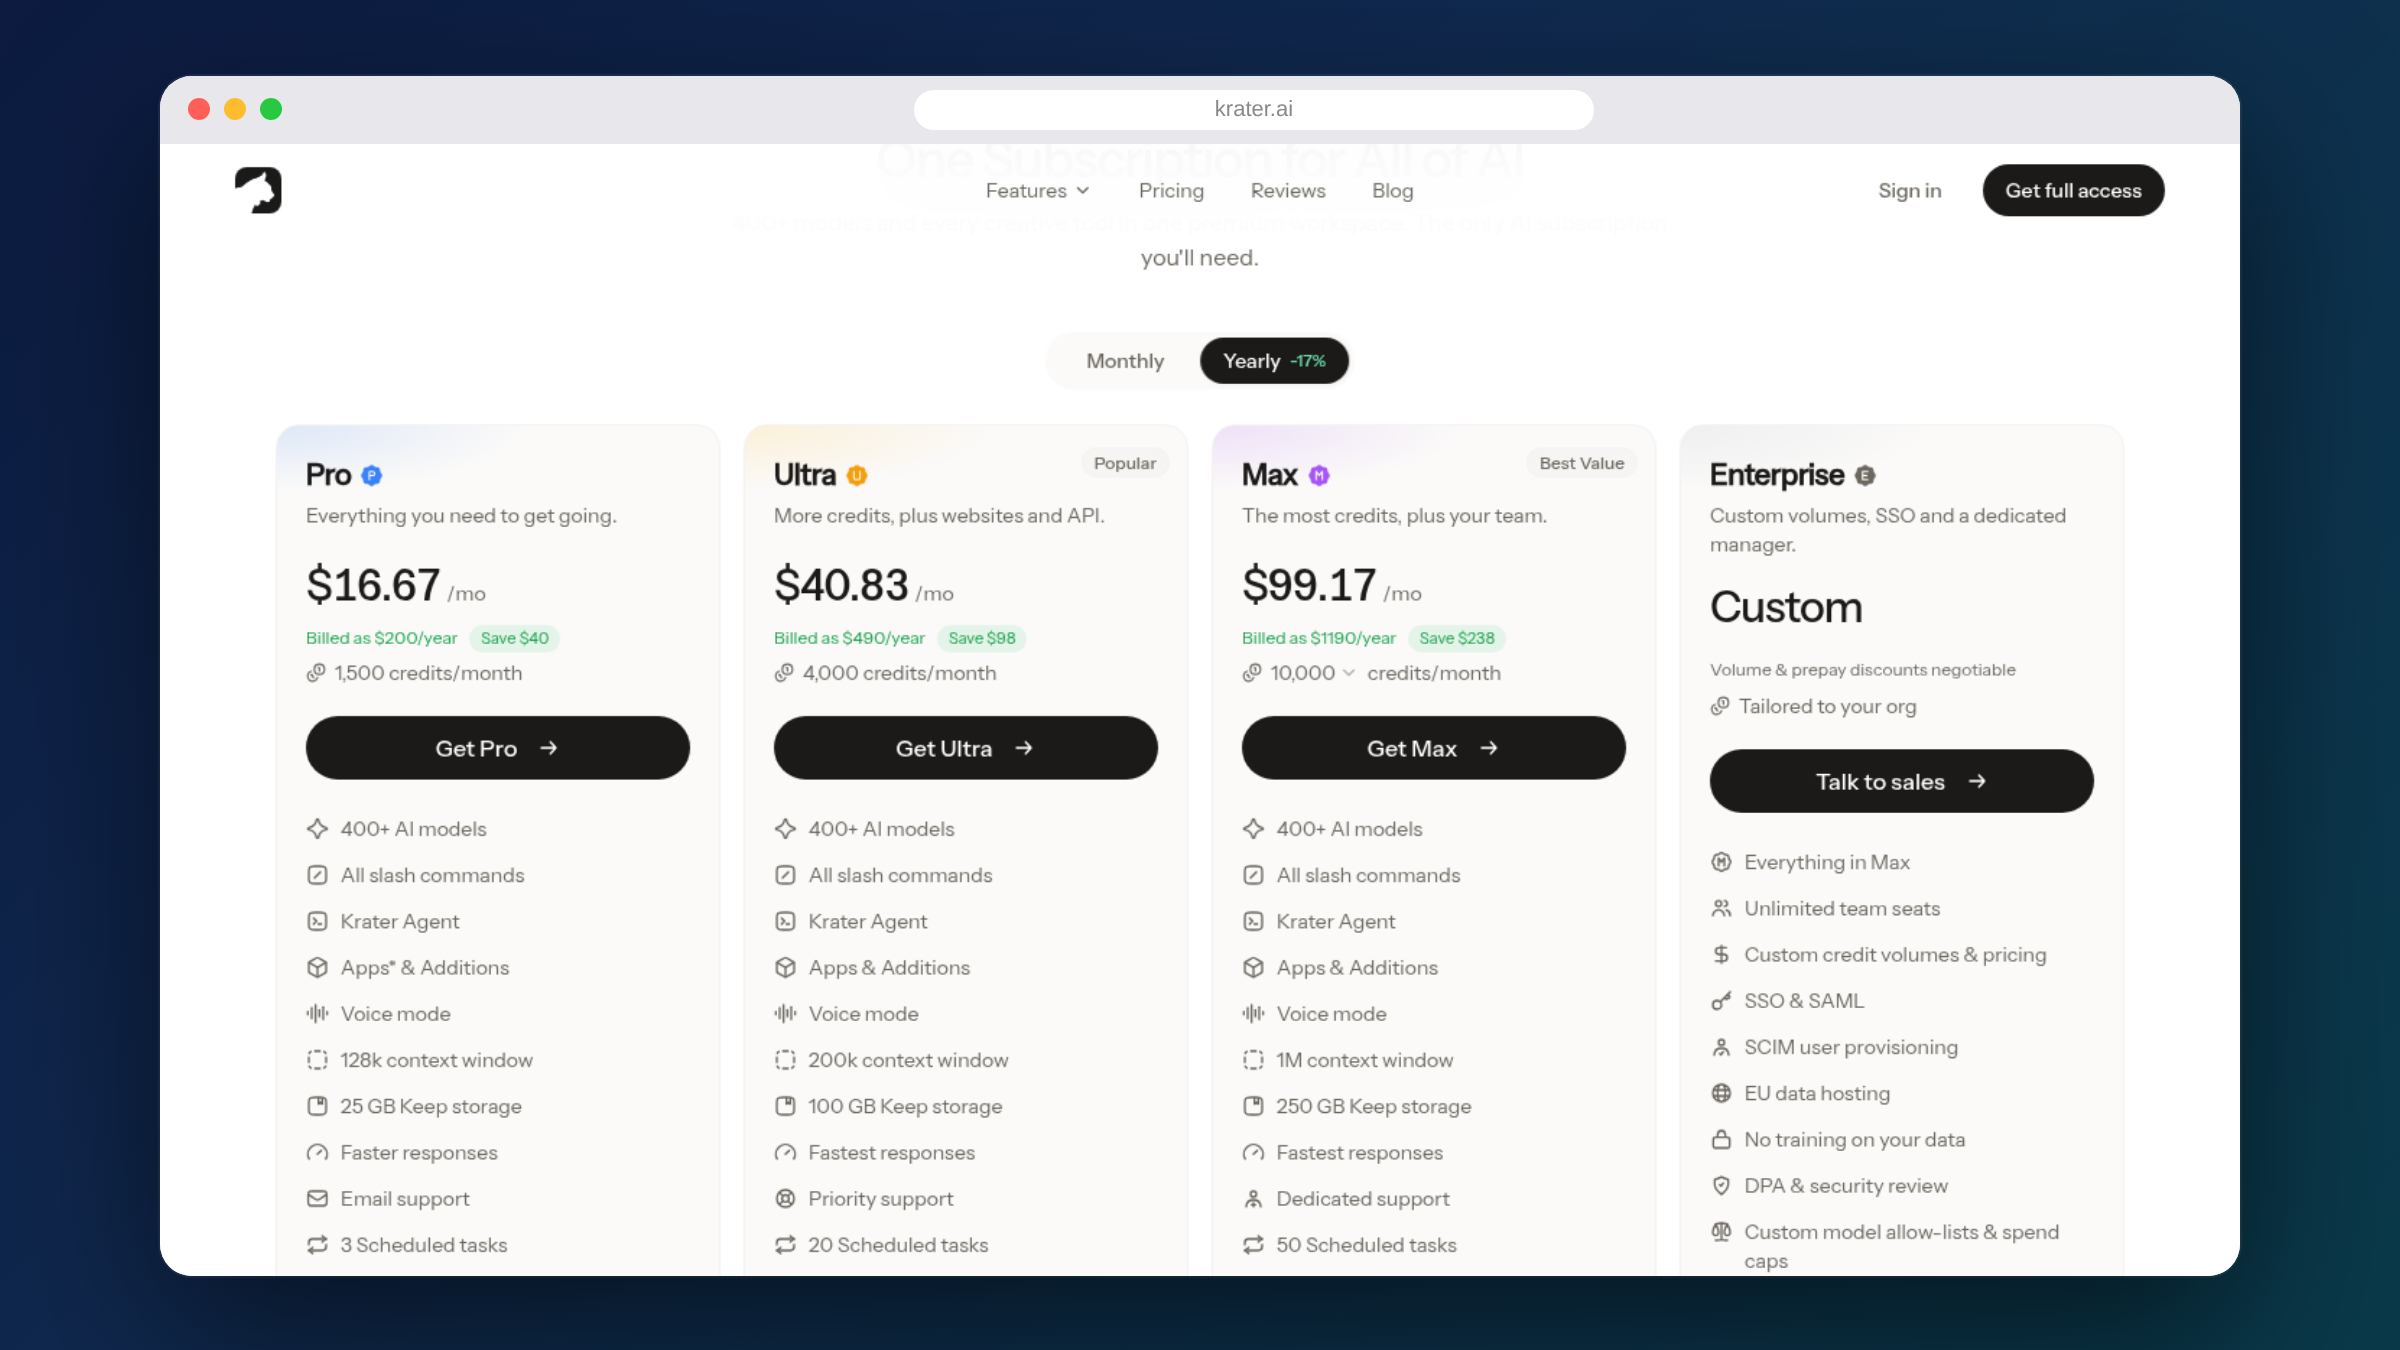Click the $40.83 price text
This screenshot has width=2400, height=1350.
[x=841, y=585]
